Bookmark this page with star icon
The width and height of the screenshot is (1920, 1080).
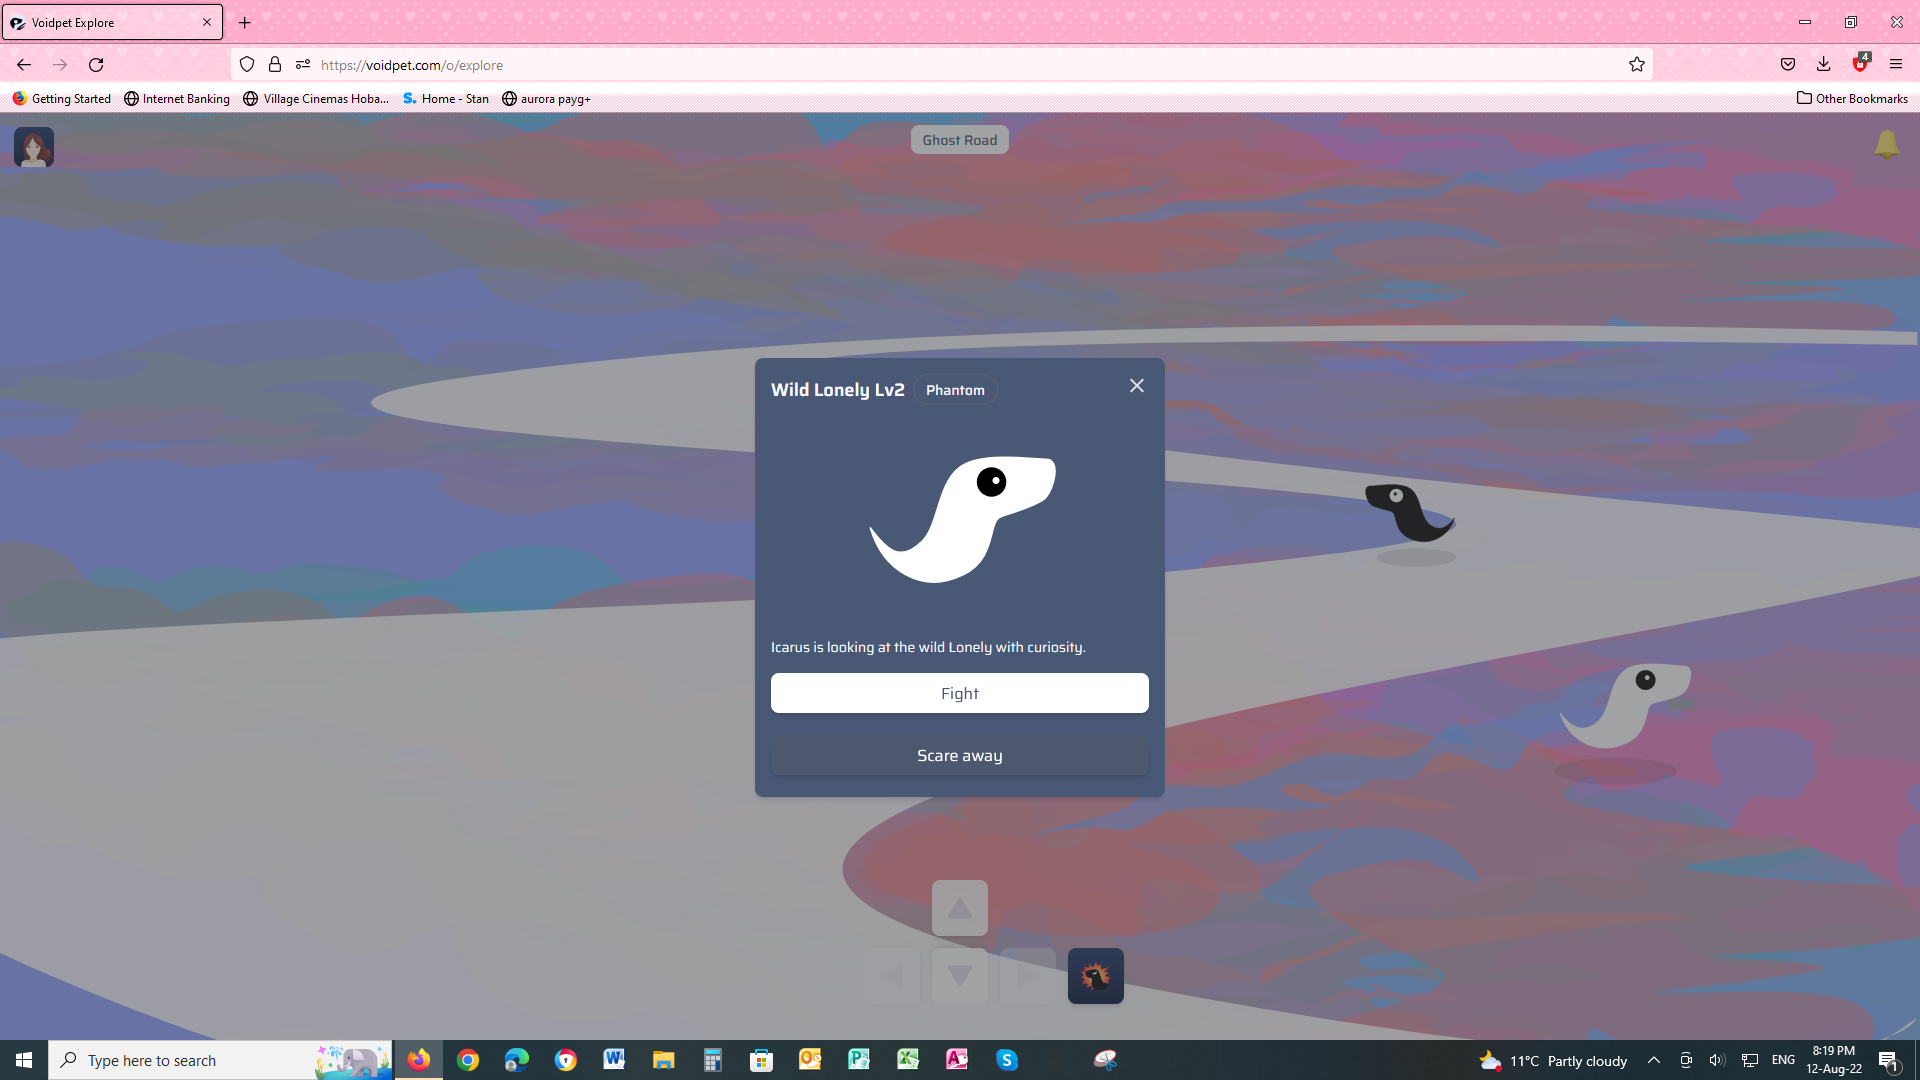pyautogui.click(x=1636, y=65)
